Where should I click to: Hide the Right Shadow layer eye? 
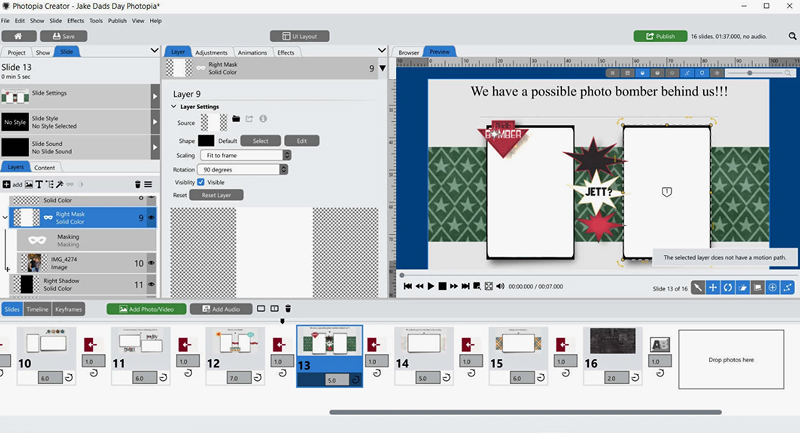[151, 285]
